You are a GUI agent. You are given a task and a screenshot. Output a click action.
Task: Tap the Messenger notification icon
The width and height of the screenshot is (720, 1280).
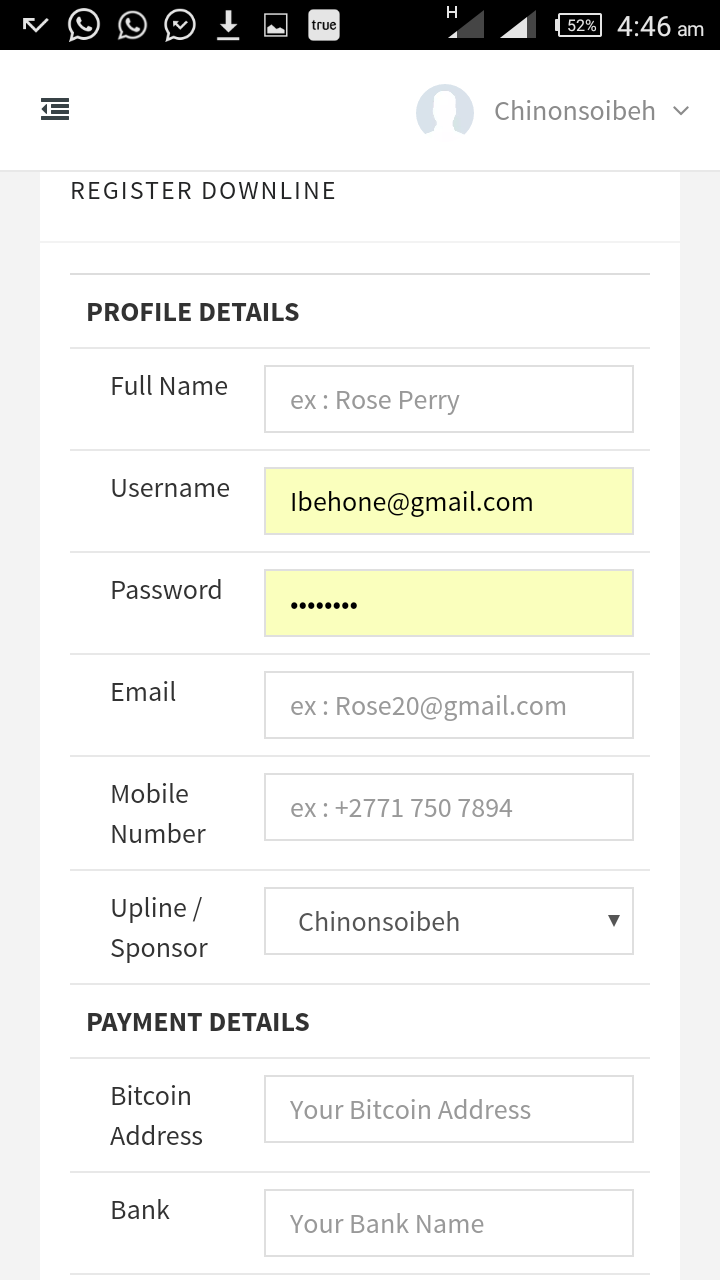pos(180,26)
